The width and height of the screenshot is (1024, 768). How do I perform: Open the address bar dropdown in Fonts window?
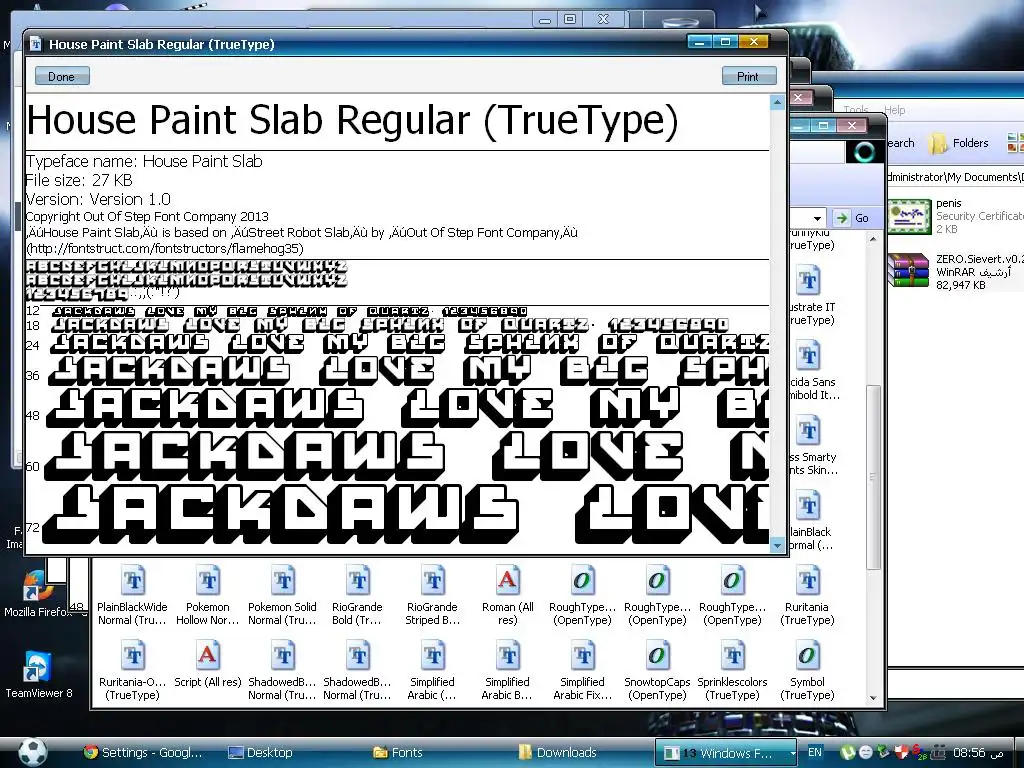(817, 218)
